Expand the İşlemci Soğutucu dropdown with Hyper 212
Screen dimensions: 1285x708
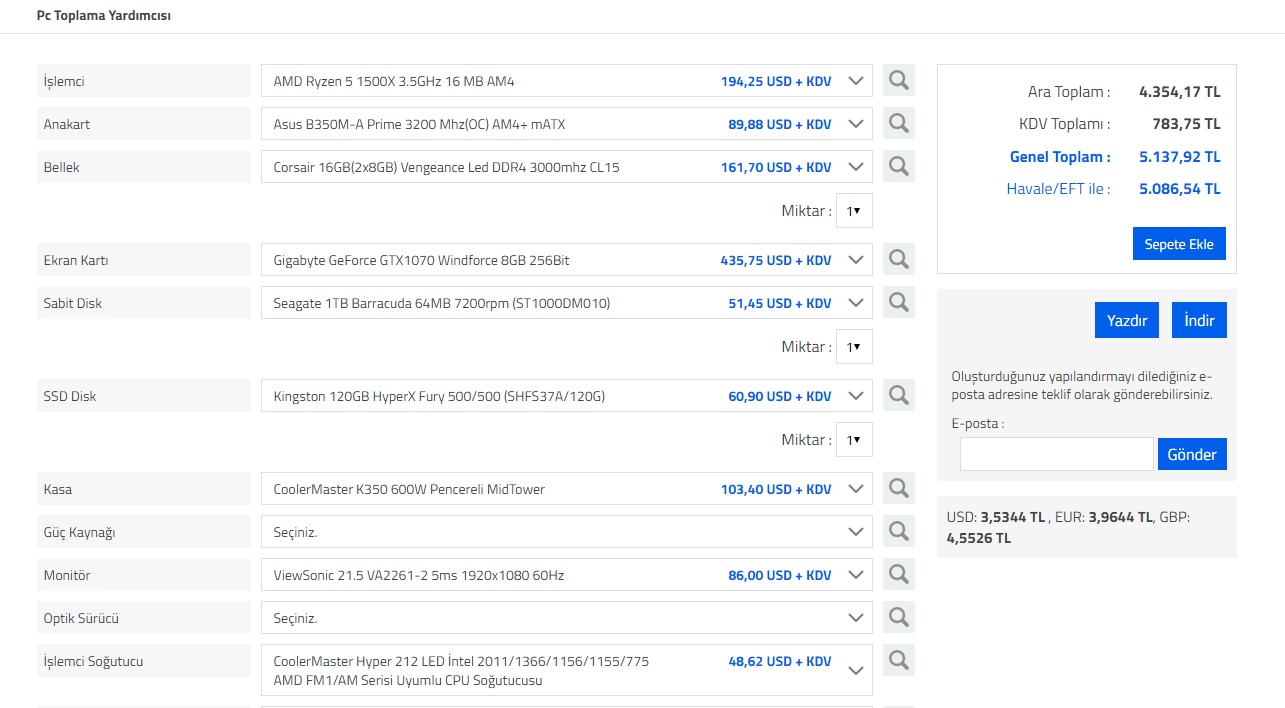566,670
